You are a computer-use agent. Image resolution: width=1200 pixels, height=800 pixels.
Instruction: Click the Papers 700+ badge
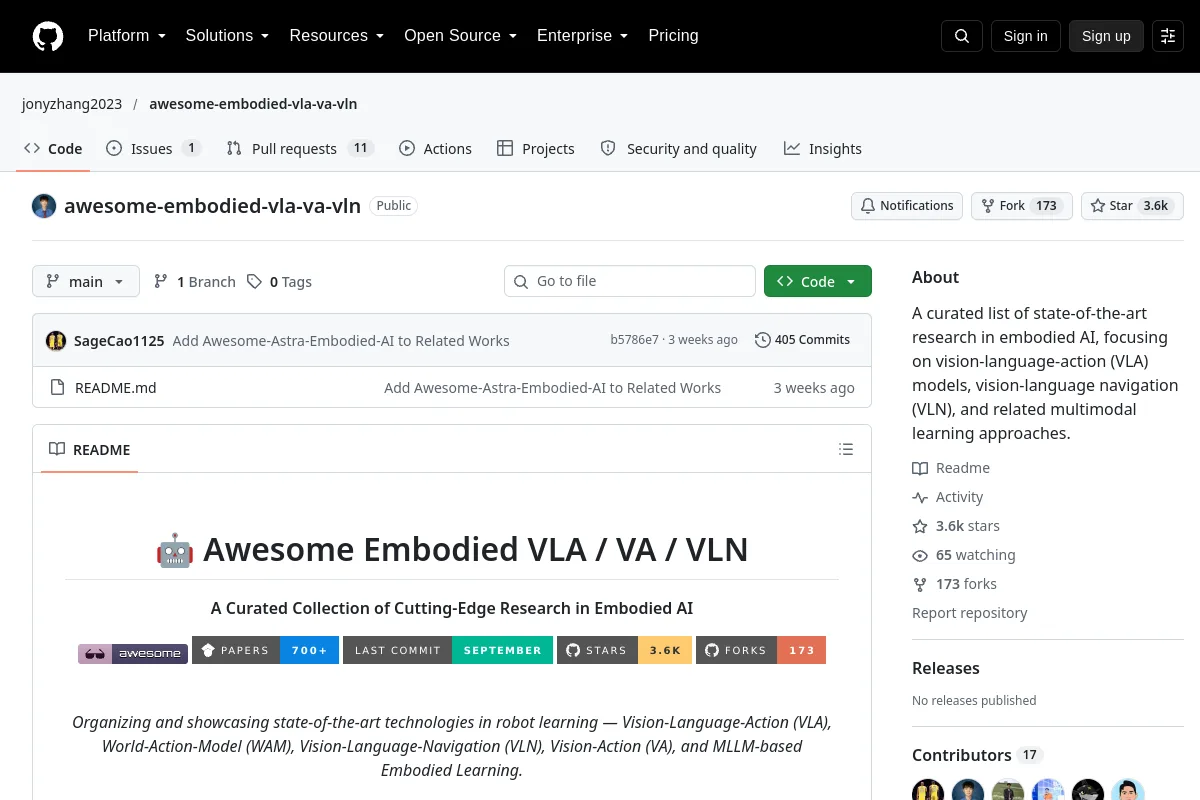coord(265,650)
